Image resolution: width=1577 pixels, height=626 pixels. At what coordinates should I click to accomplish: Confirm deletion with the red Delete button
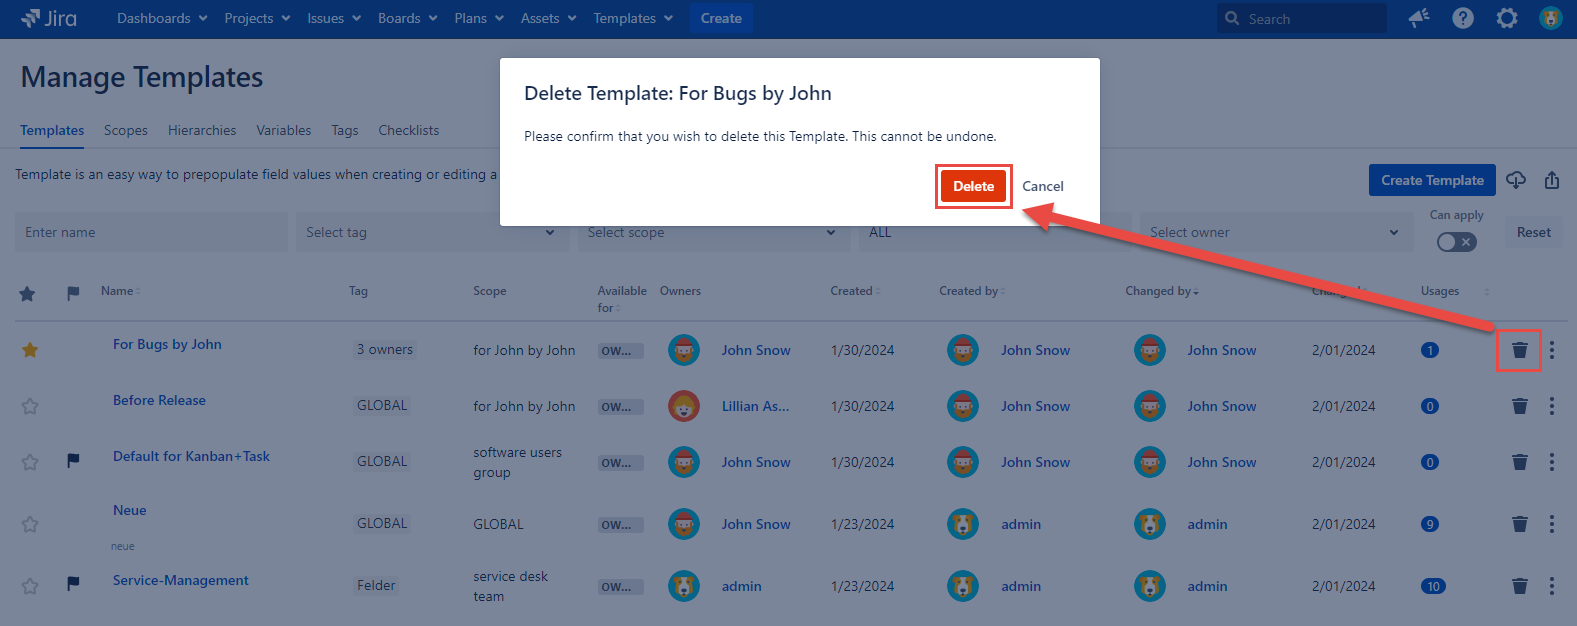coord(973,186)
